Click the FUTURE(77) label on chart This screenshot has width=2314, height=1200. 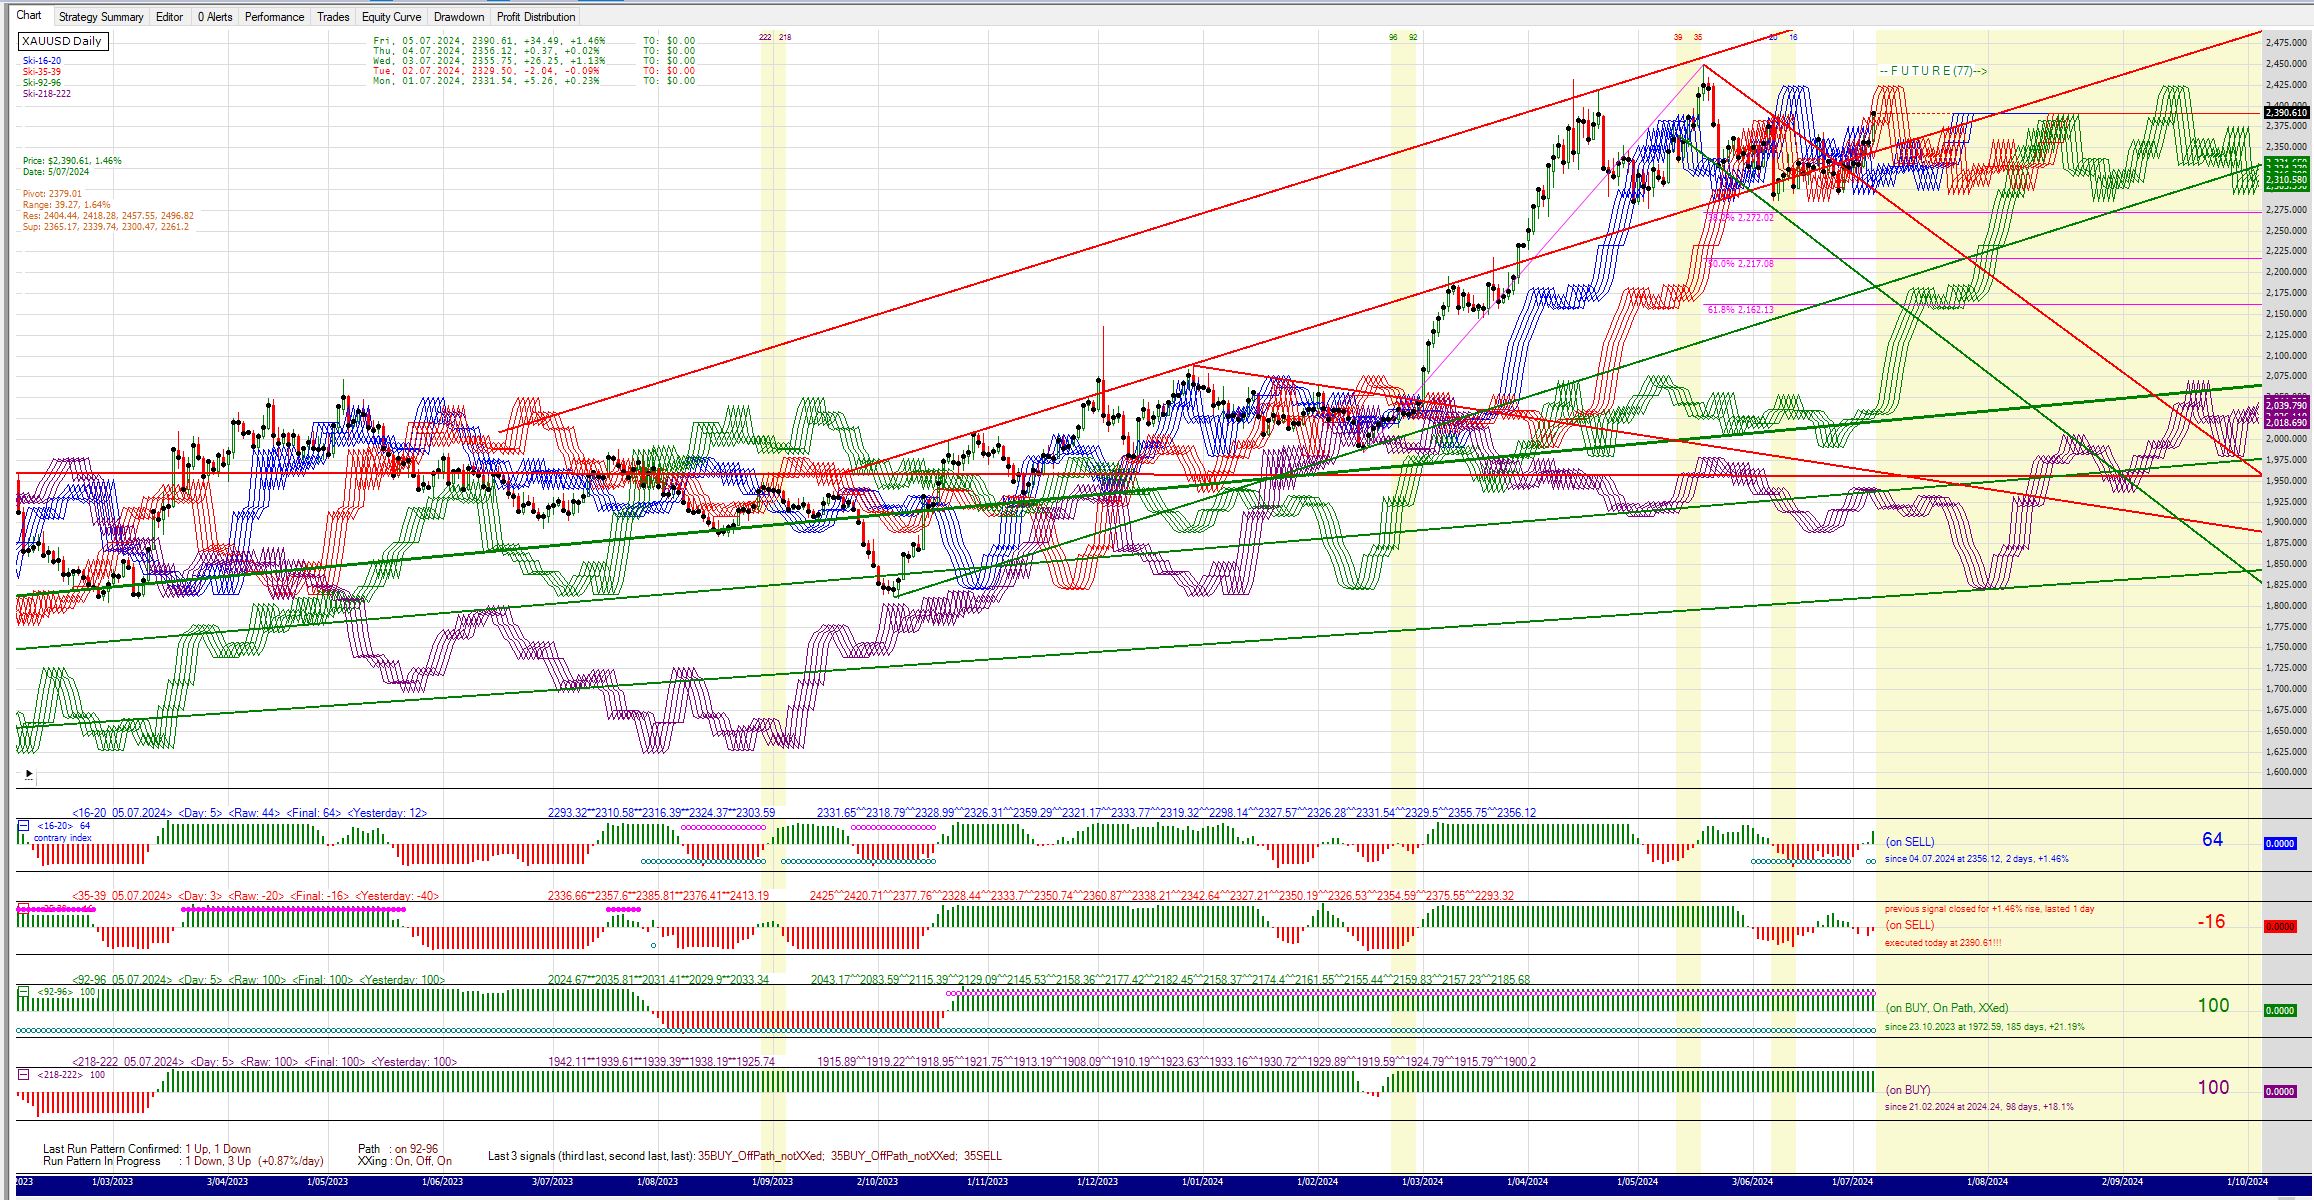1932,71
